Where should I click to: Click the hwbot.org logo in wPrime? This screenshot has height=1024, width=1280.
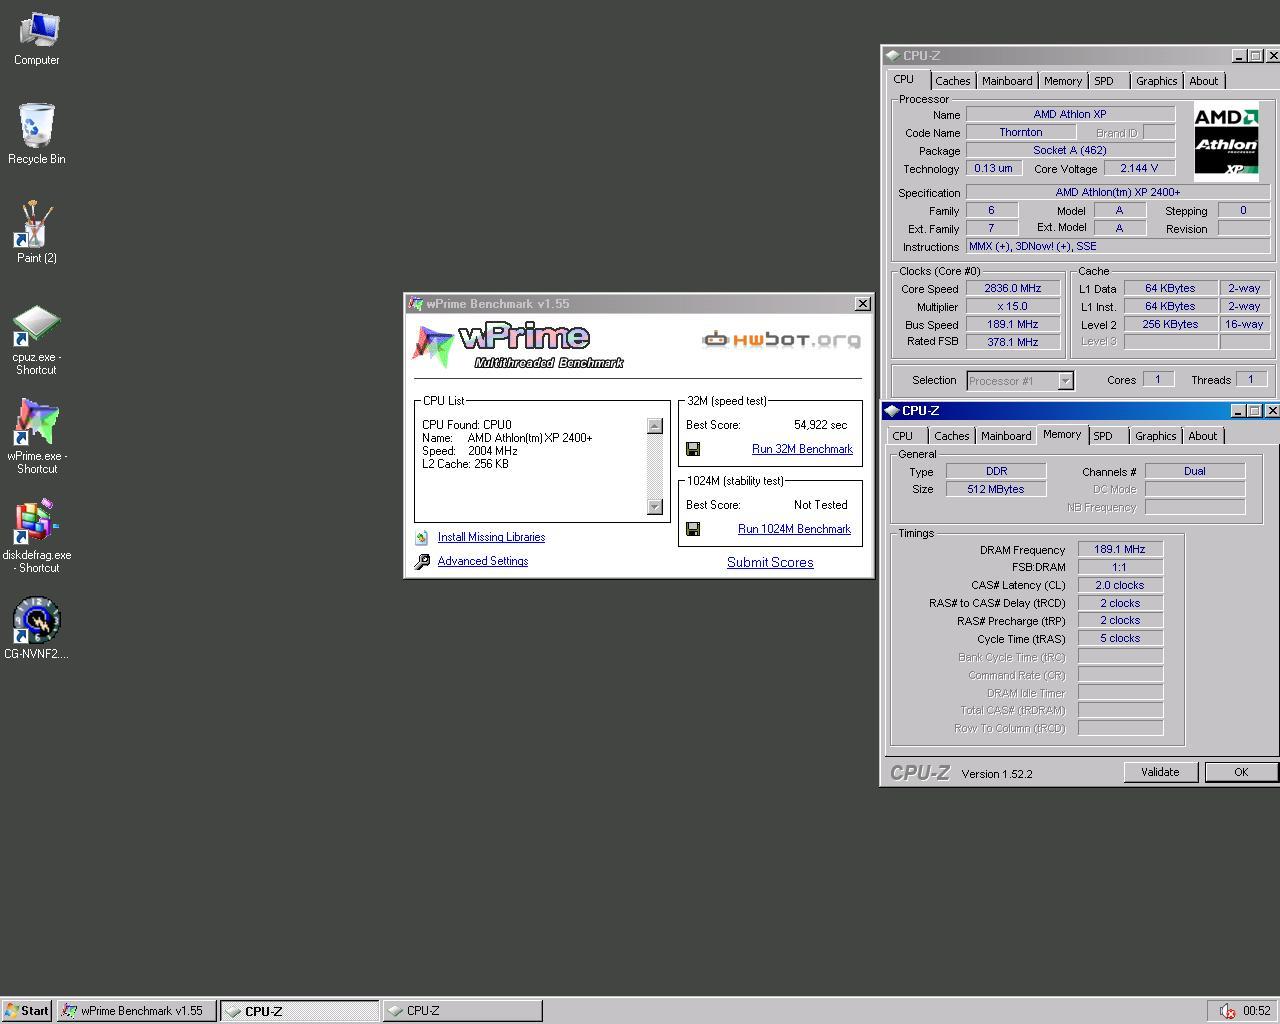pos(781,340)
